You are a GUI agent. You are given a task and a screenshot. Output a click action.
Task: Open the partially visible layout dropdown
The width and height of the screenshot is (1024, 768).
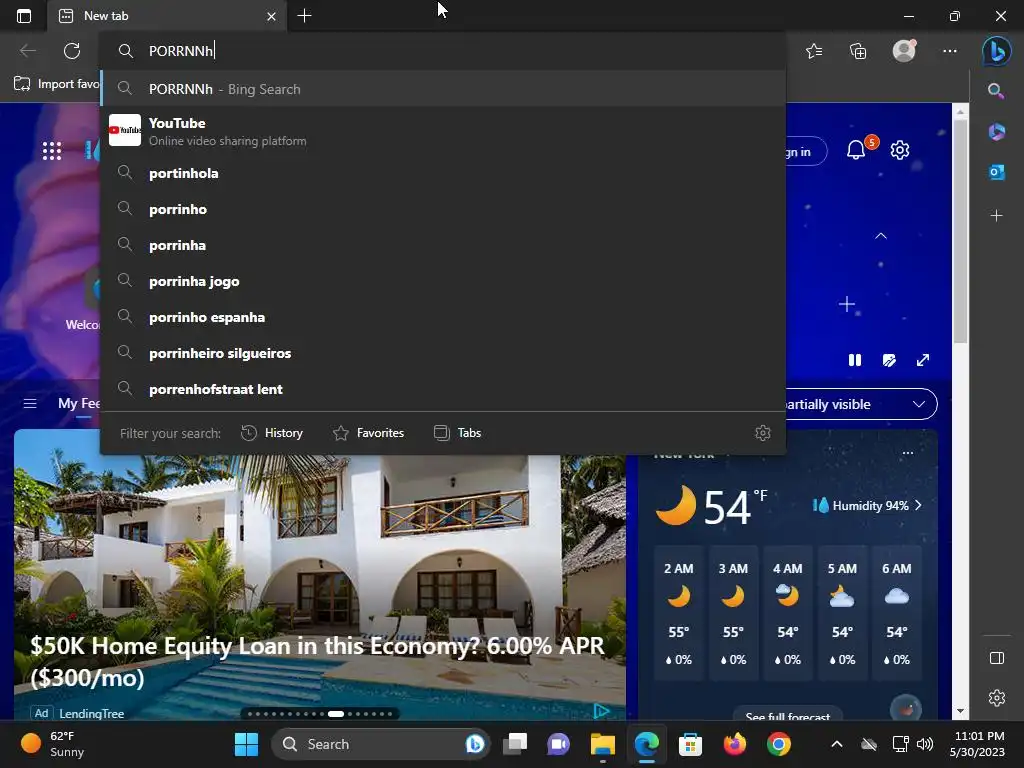[861, 404]
